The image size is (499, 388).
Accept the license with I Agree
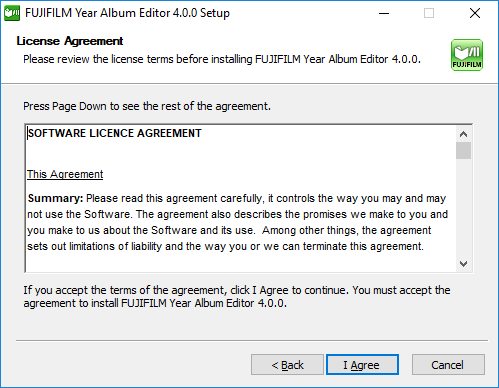point(362,365)
